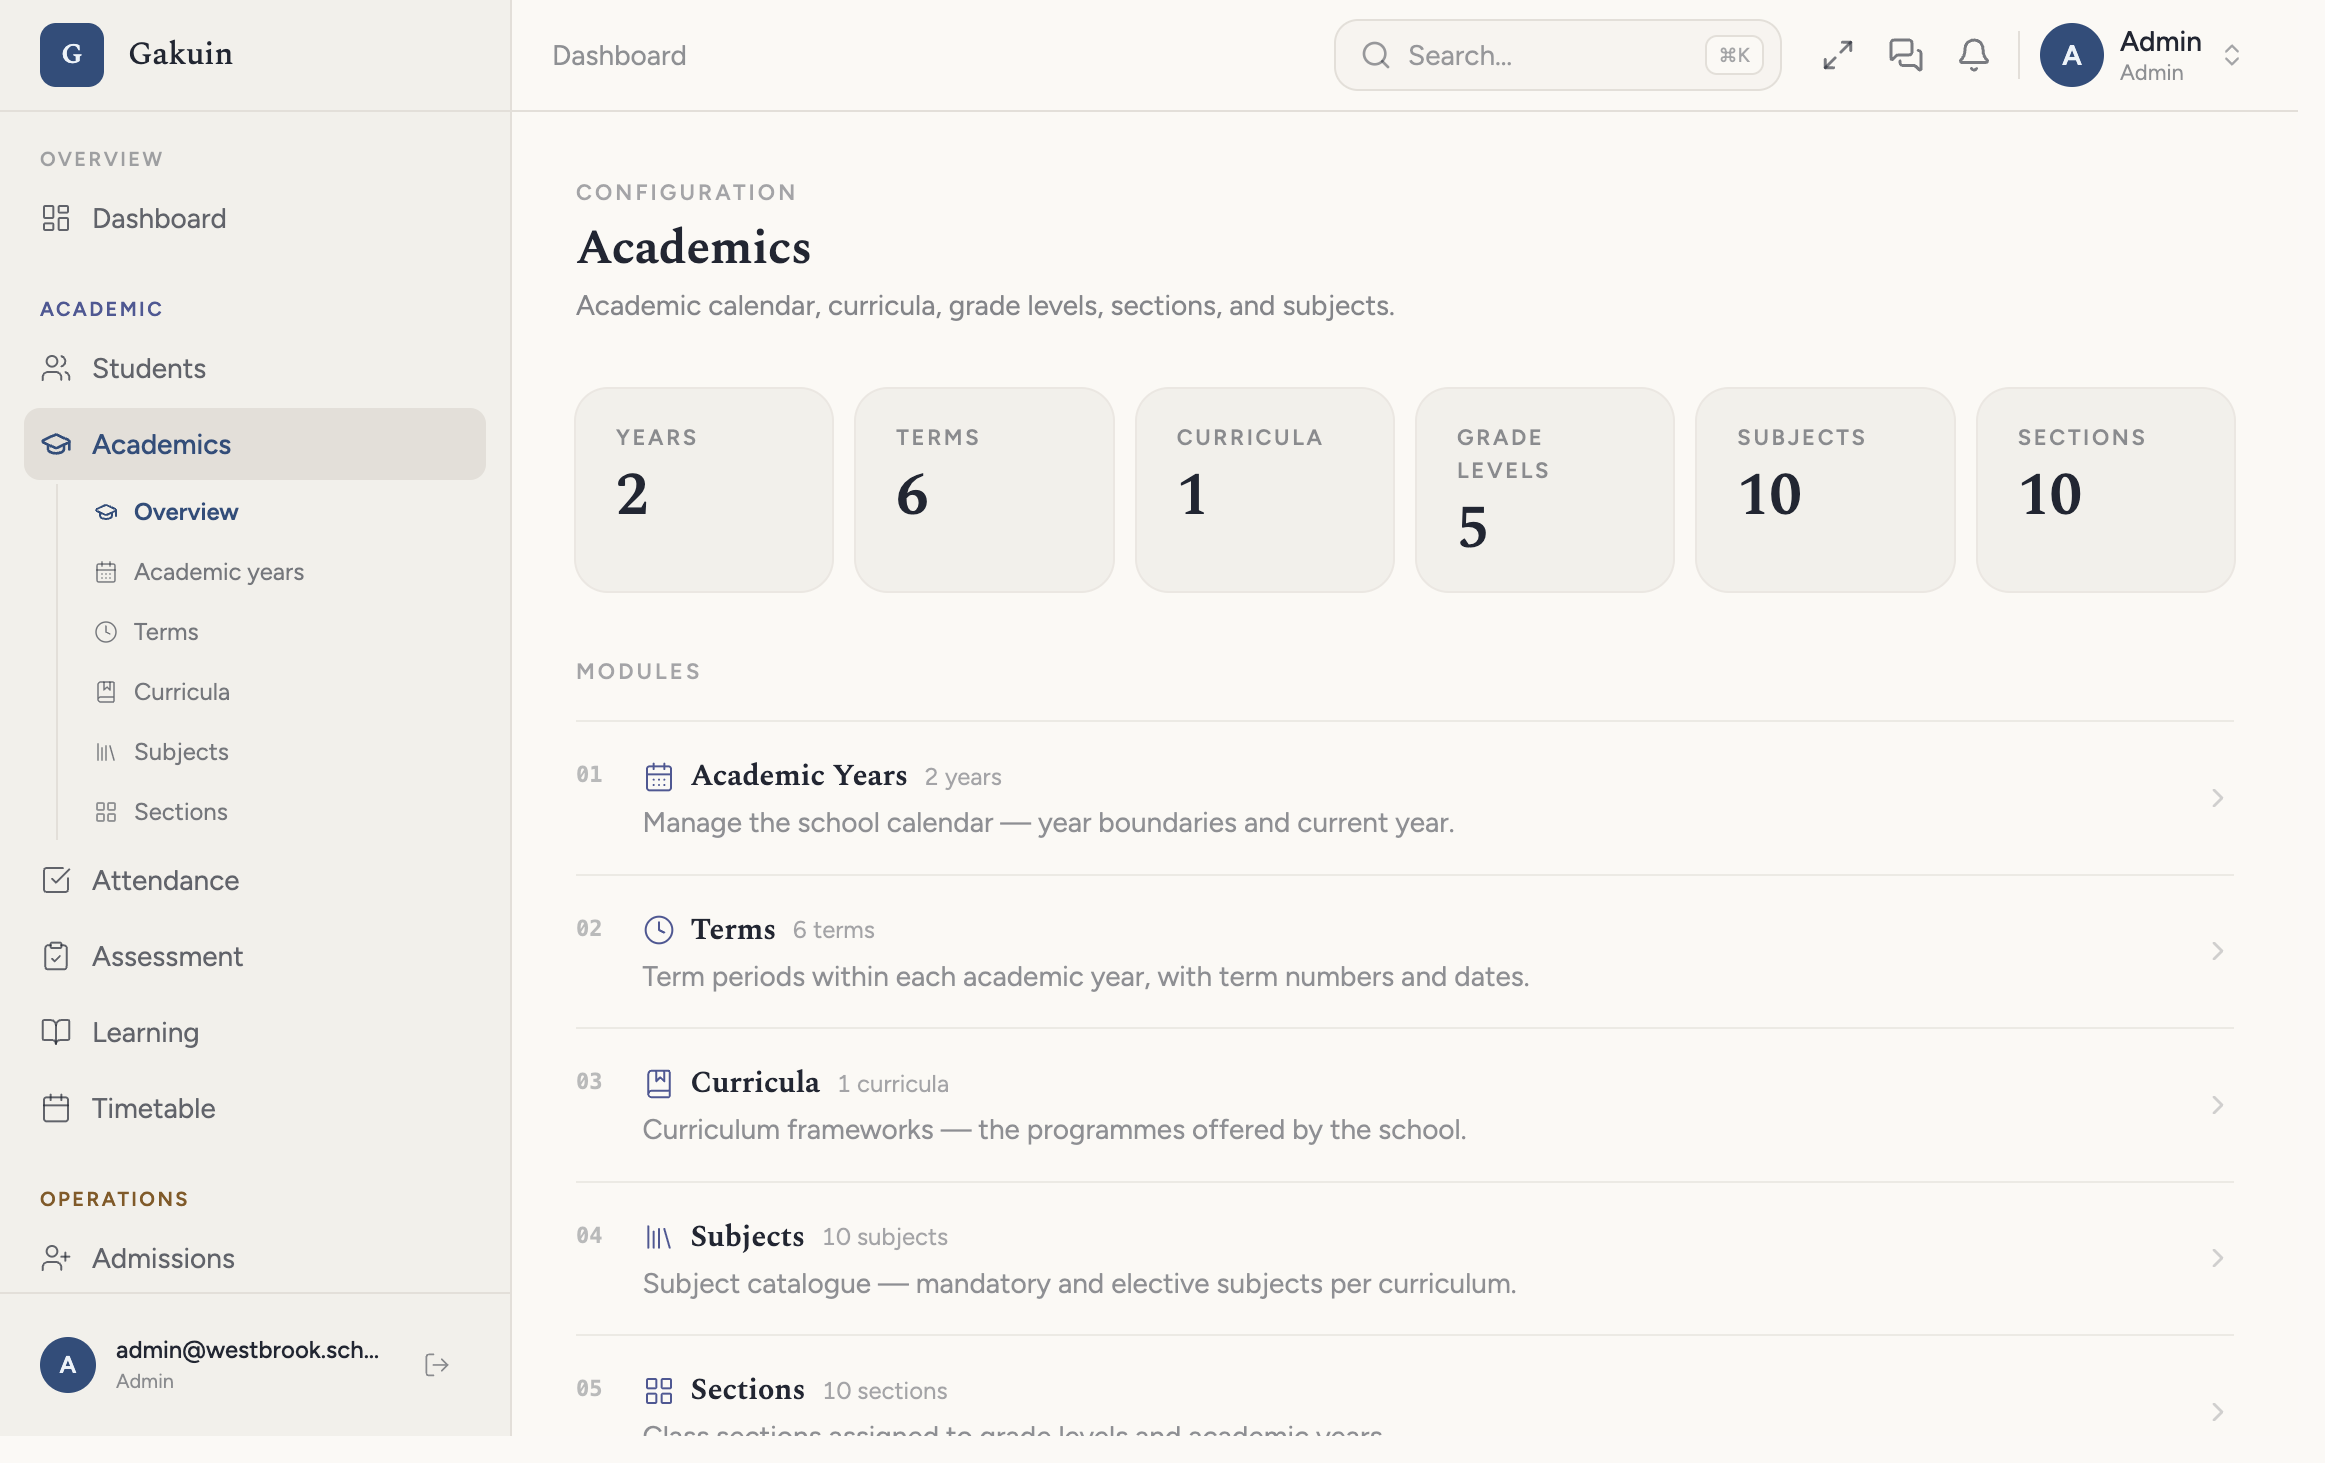This screenshot has width=2325, height=1463.
Task: Click the Grade Levels stat card
Action: 1545,490
